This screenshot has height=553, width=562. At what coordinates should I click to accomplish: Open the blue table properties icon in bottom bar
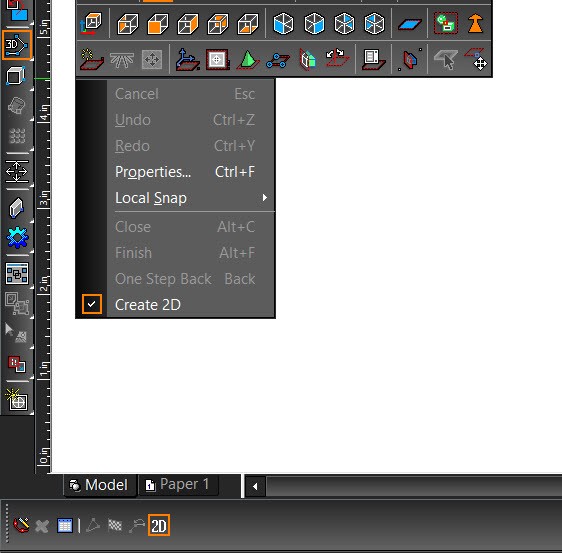[65, 526]
